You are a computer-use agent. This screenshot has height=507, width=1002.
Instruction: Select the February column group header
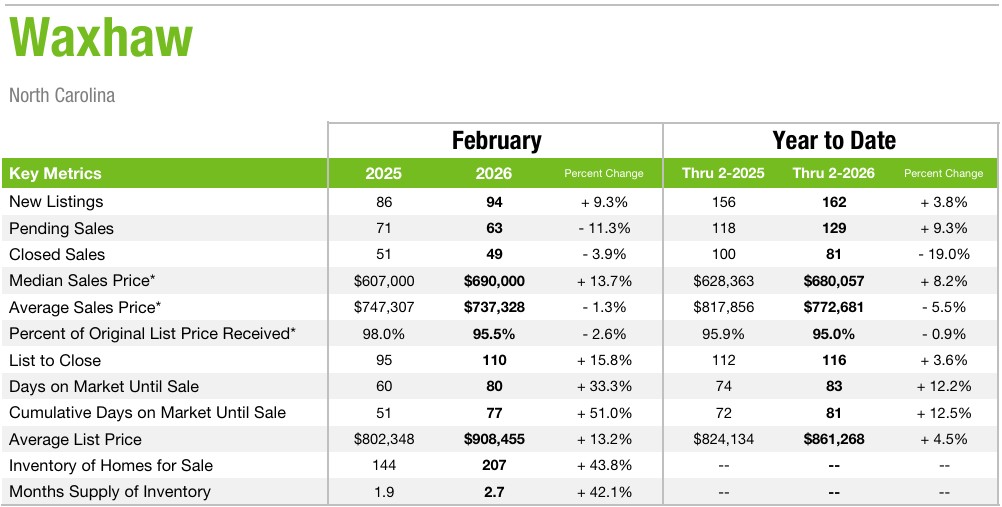[496, 141]
